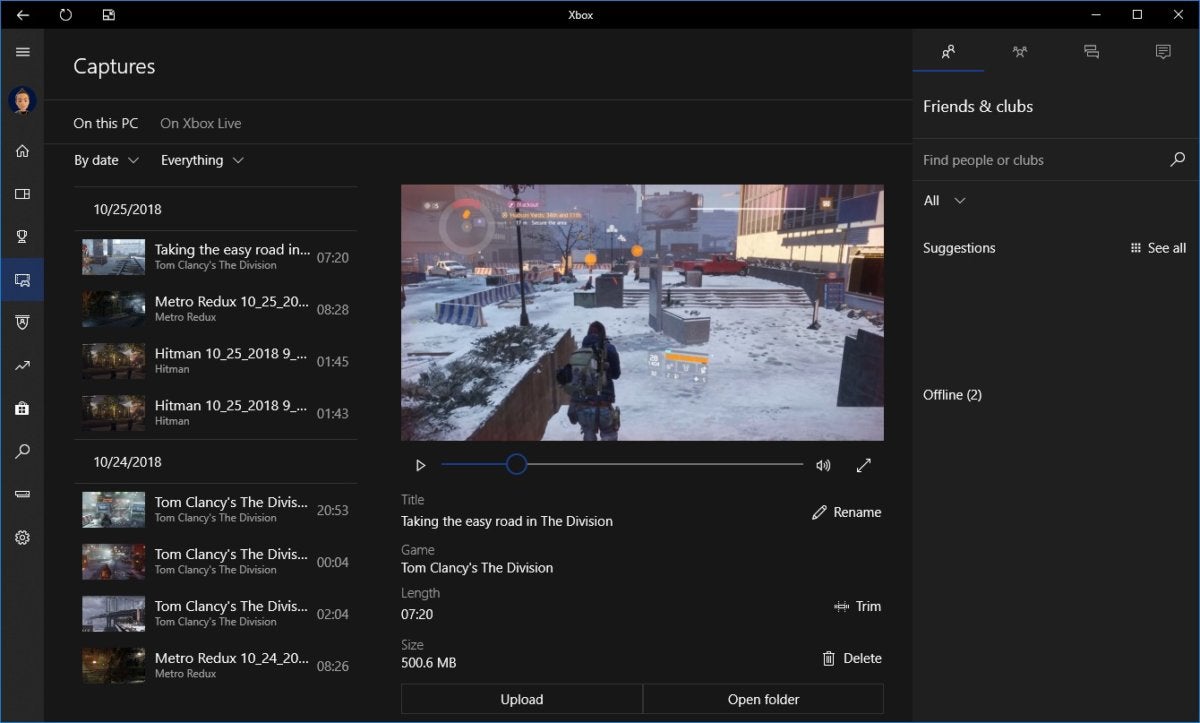Click the refresh icon in title bar

[x=66, y=15]
